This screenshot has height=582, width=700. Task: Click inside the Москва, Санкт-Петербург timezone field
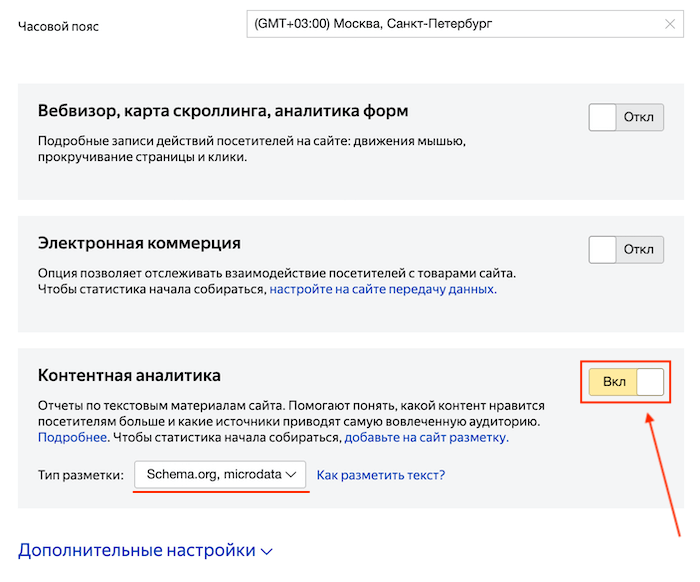pos(450,24)
